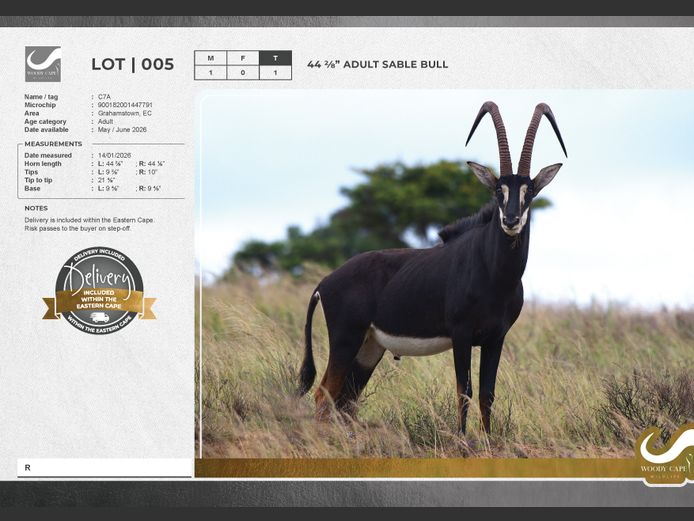The width and height of the screenshot is (694, 521).
Task: Click the Tips label
Action: coord(31,172)
